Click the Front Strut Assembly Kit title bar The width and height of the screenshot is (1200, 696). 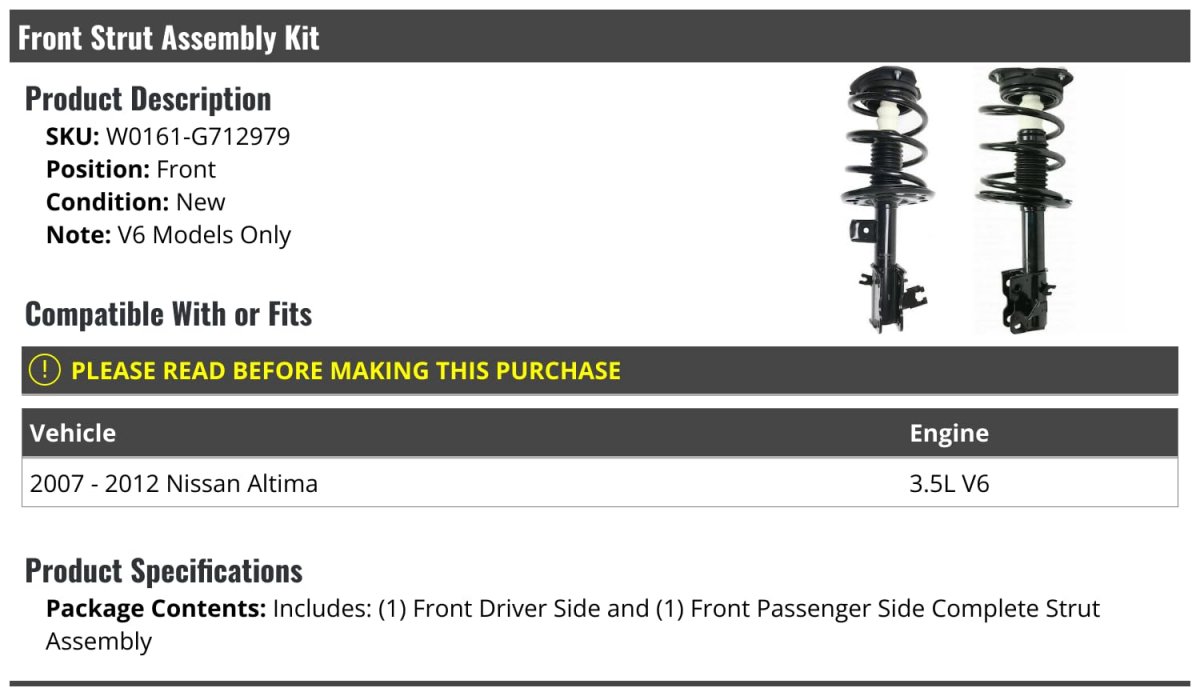[600, 37]
